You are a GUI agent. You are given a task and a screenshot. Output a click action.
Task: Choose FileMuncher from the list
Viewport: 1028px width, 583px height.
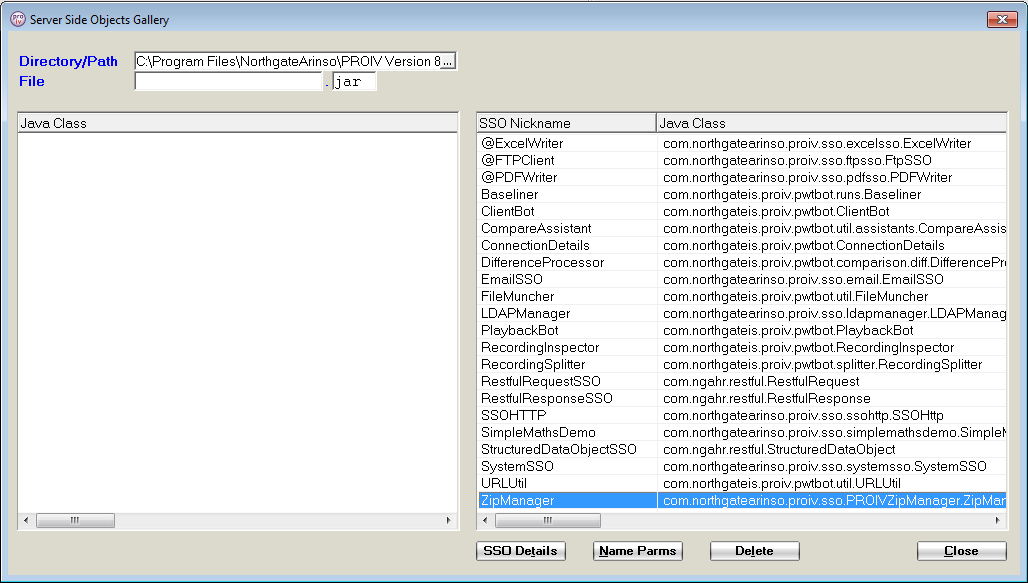pos(742,296)
